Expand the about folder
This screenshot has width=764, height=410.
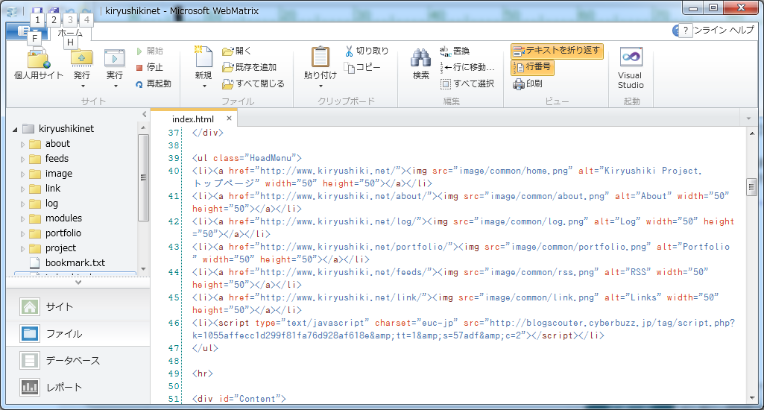pyautogui.click(x=22, y=144)
